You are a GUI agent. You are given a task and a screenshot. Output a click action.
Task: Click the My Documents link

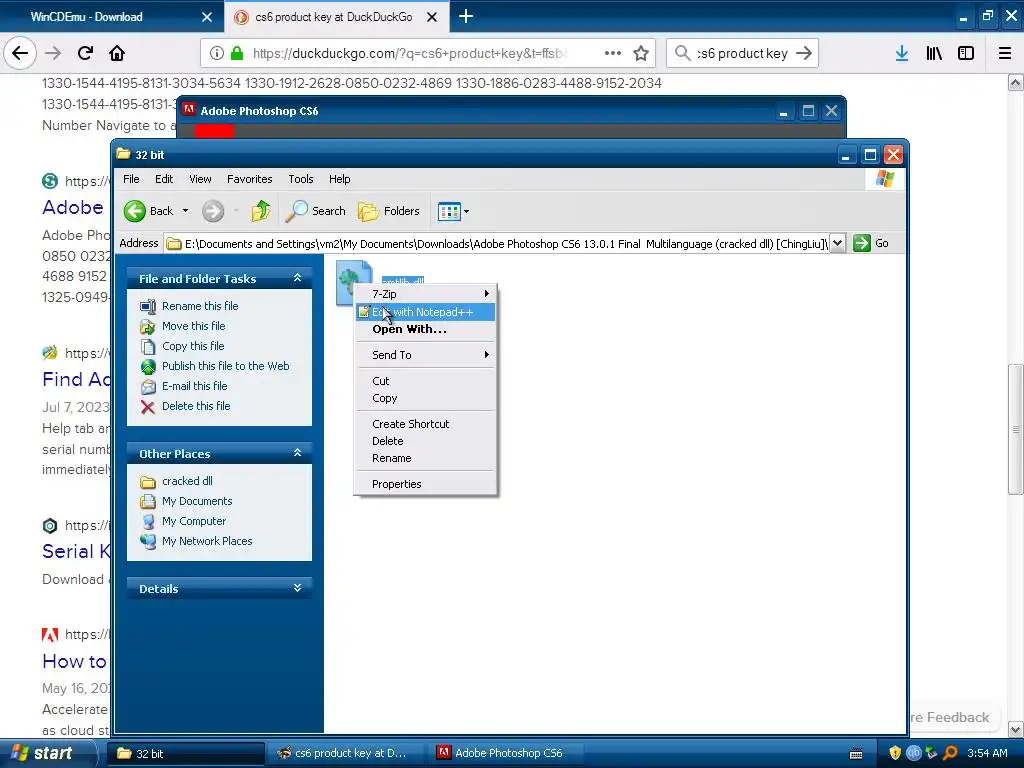pos(197,501)
